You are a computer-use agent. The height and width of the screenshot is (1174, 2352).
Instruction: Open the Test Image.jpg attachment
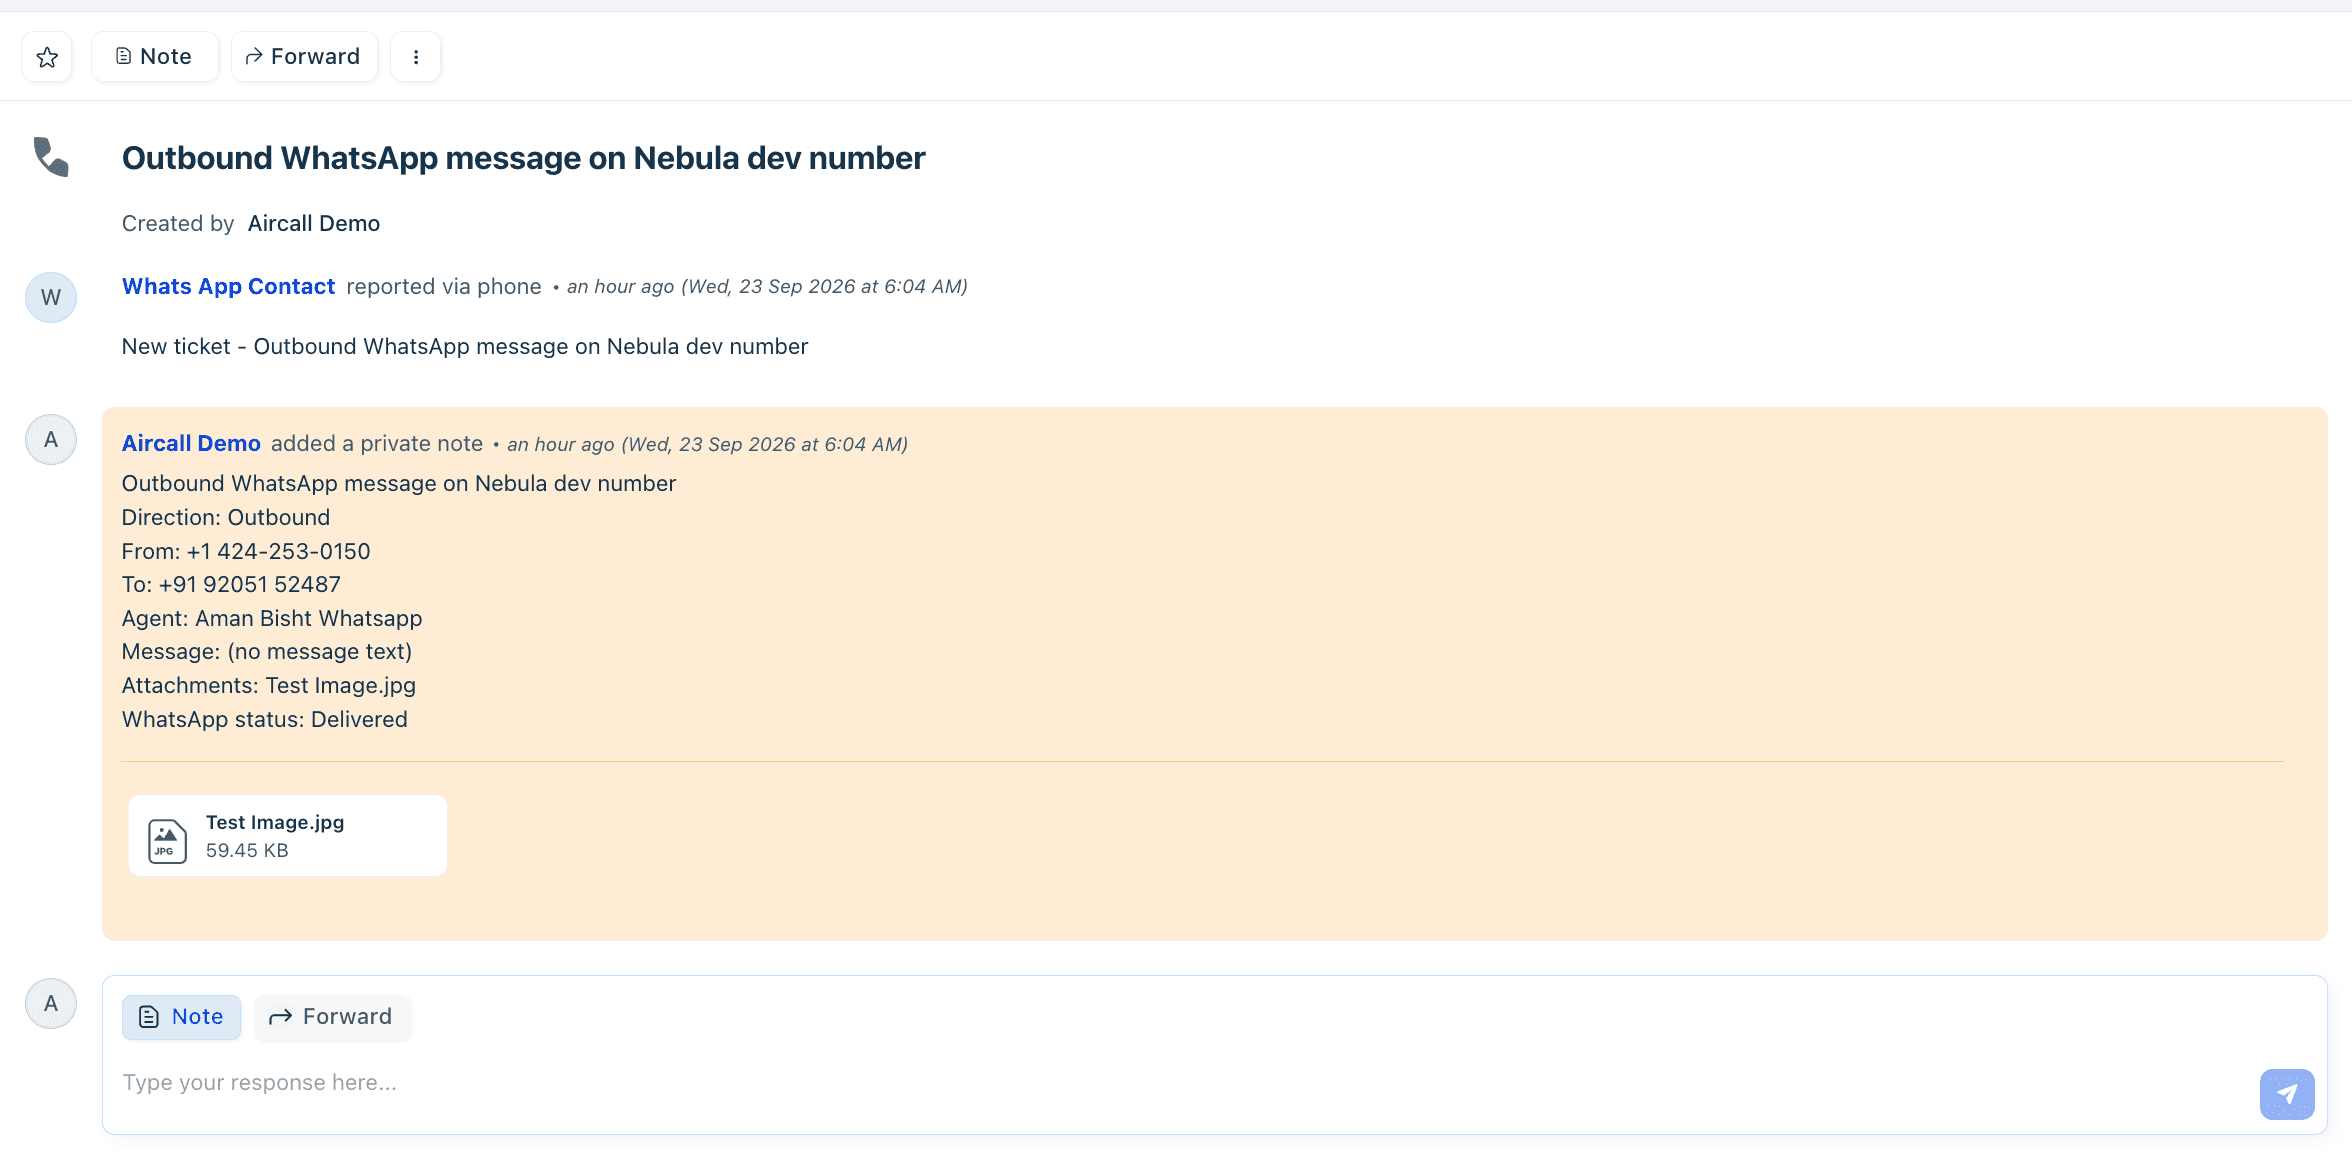tap(288, 836)
